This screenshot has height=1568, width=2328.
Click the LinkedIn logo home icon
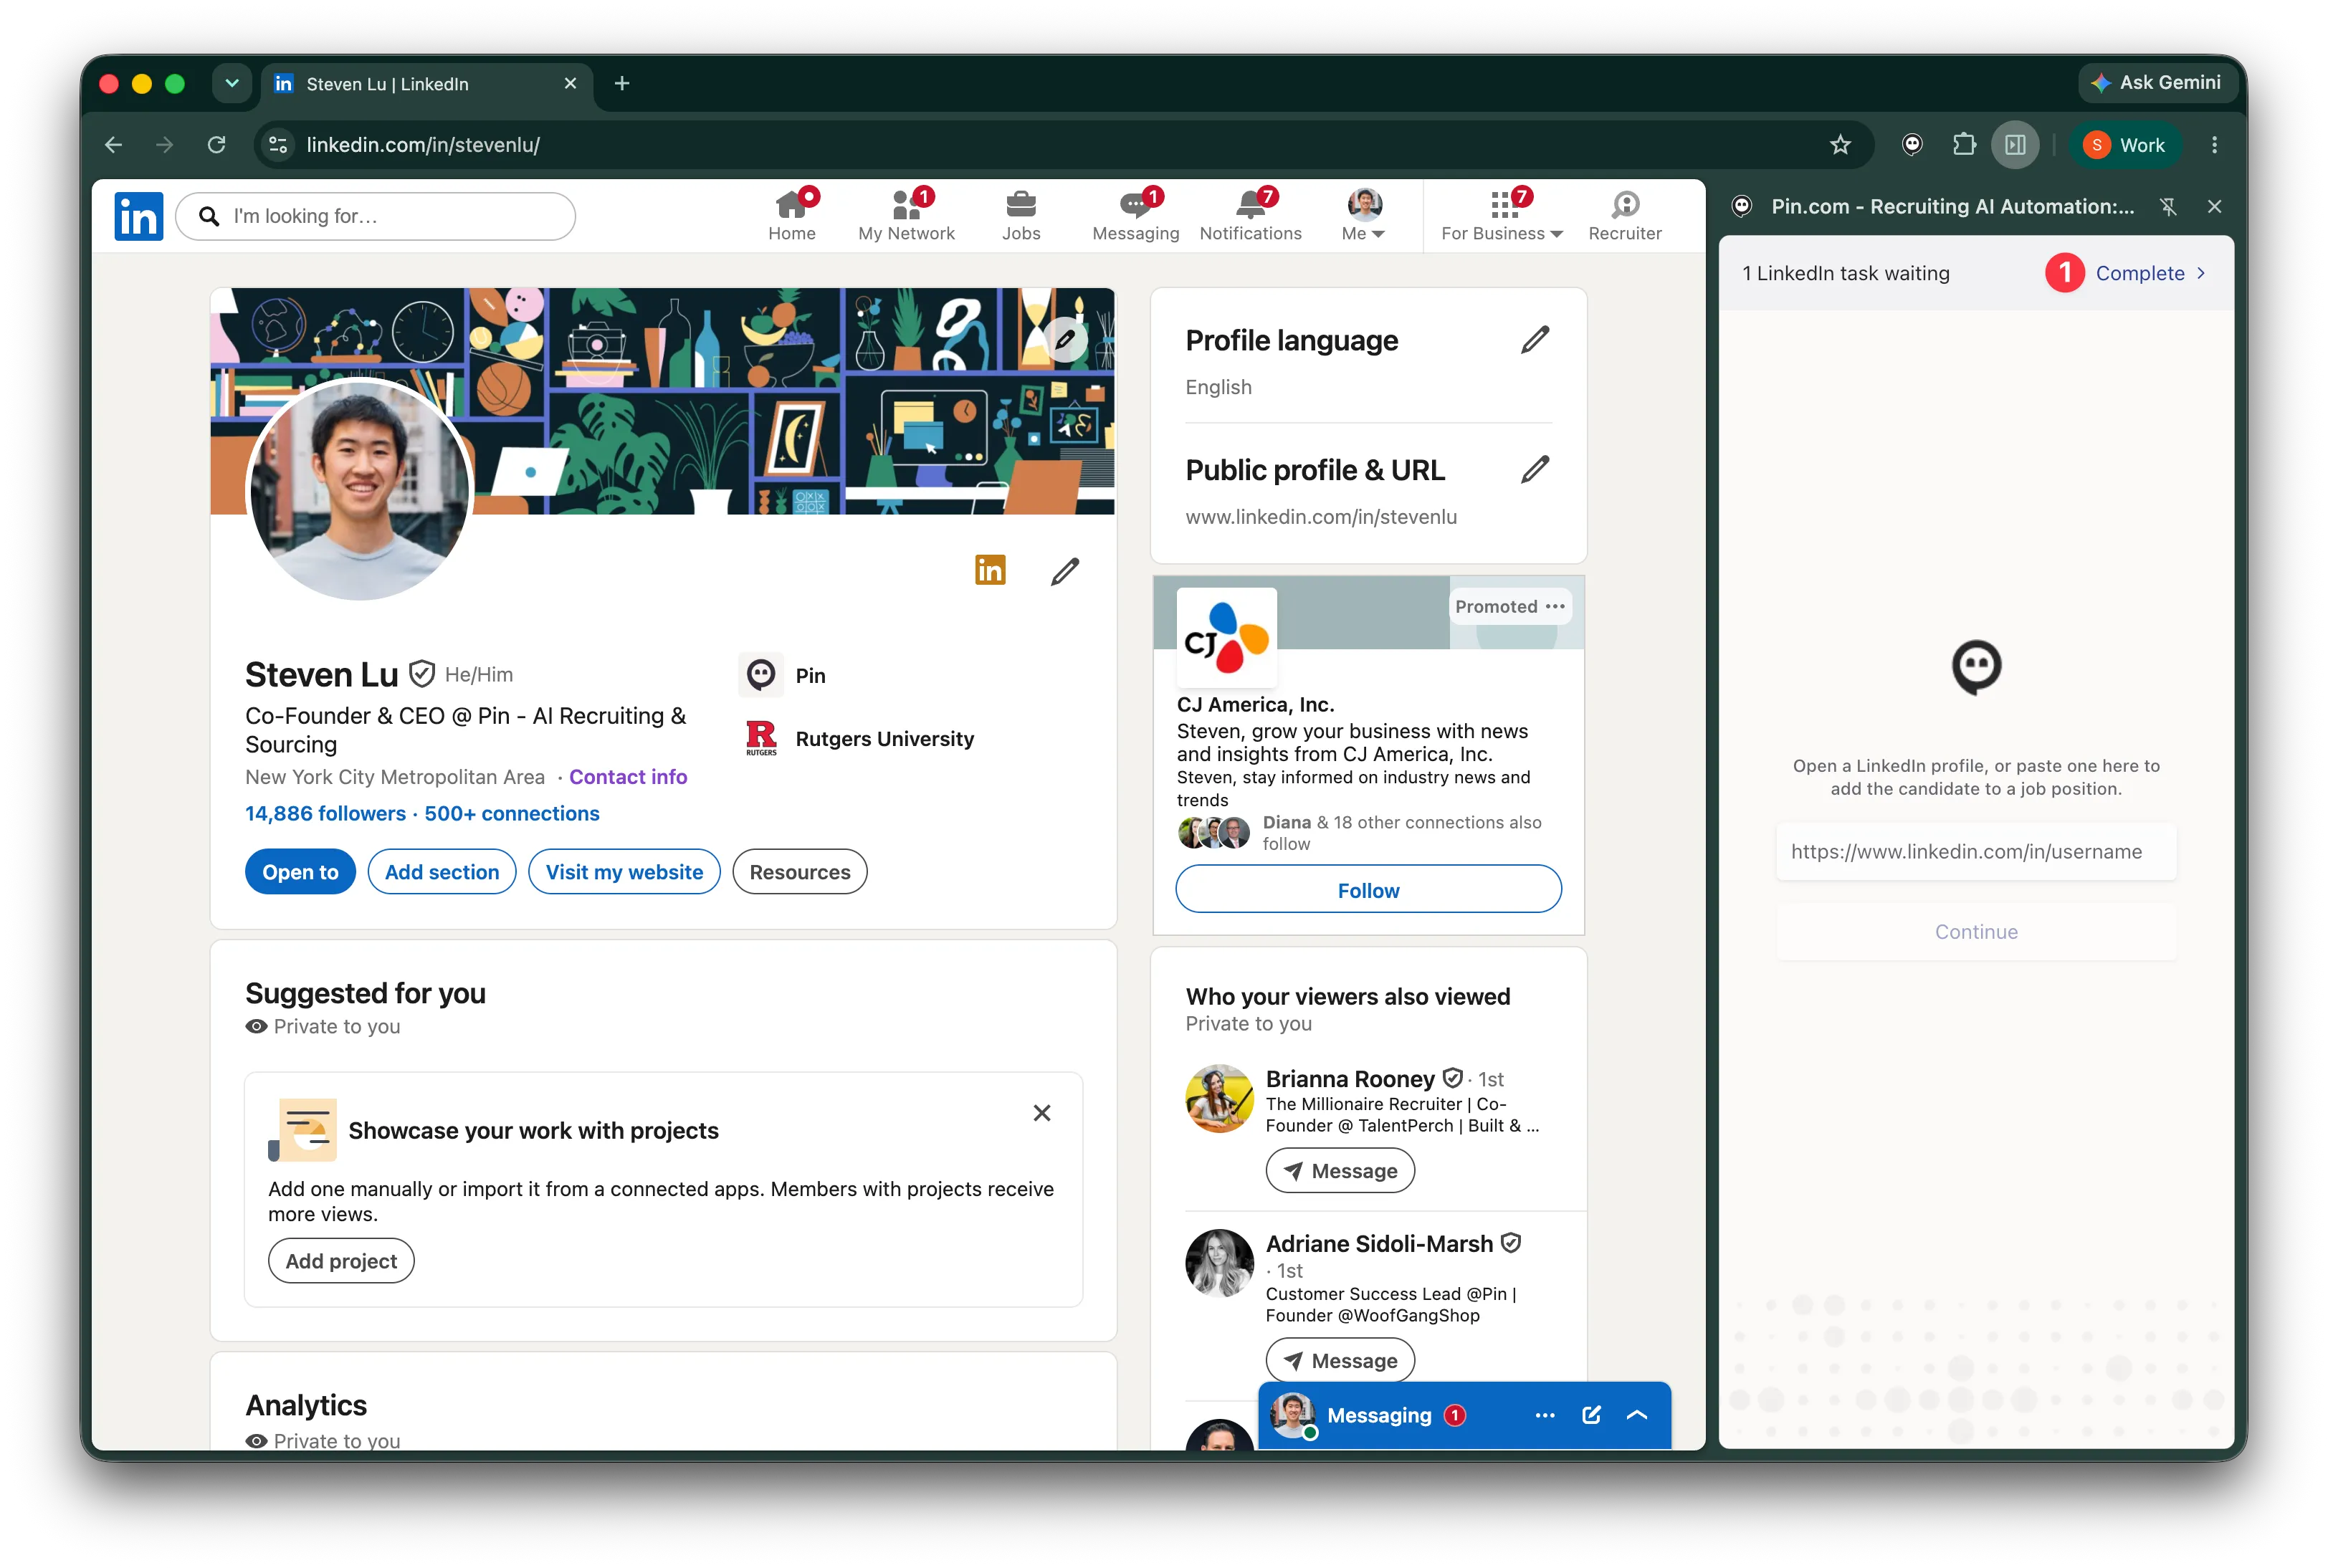(139, 216)
